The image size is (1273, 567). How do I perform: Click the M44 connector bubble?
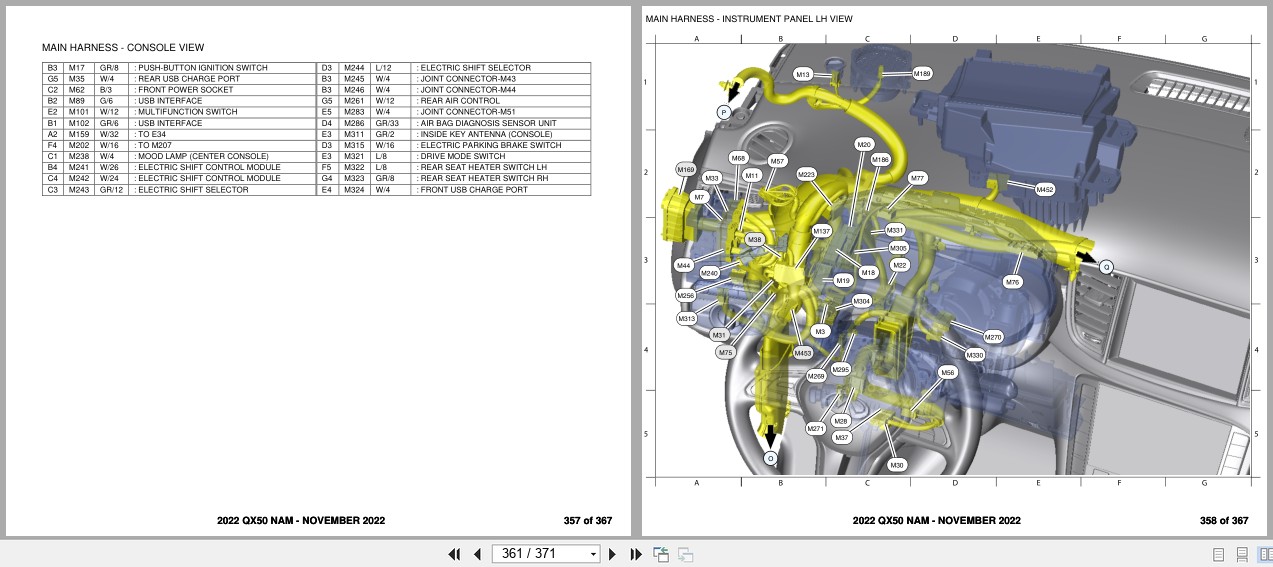(683, 266)
